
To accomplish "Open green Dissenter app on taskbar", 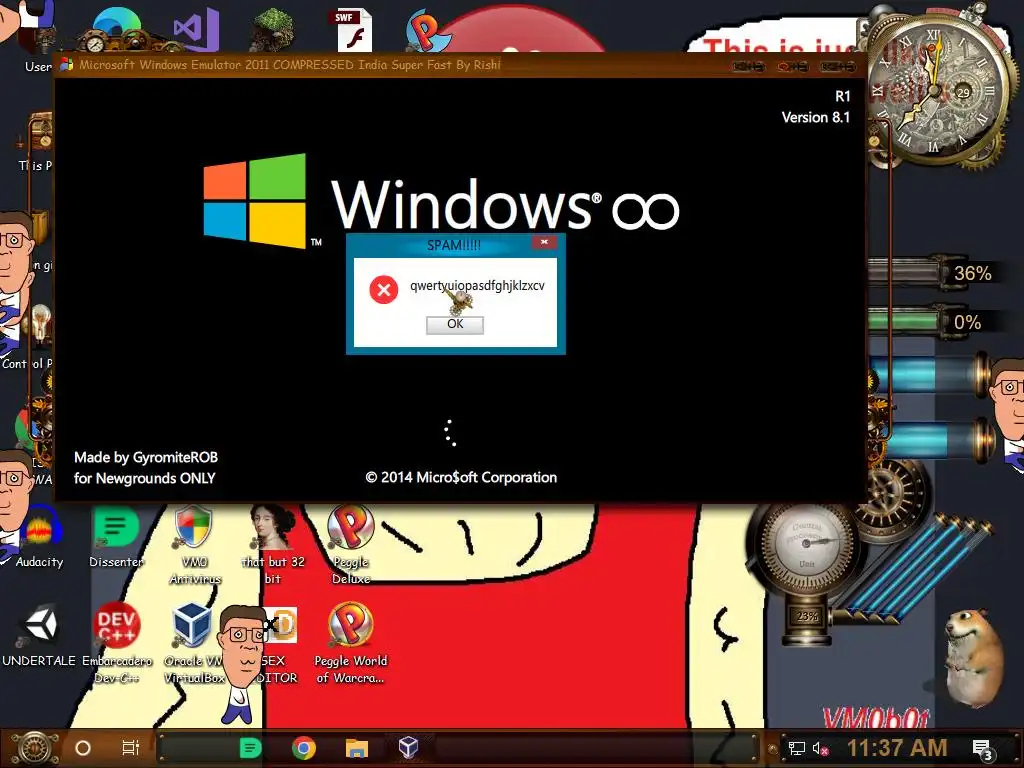I will click(251, 748).
